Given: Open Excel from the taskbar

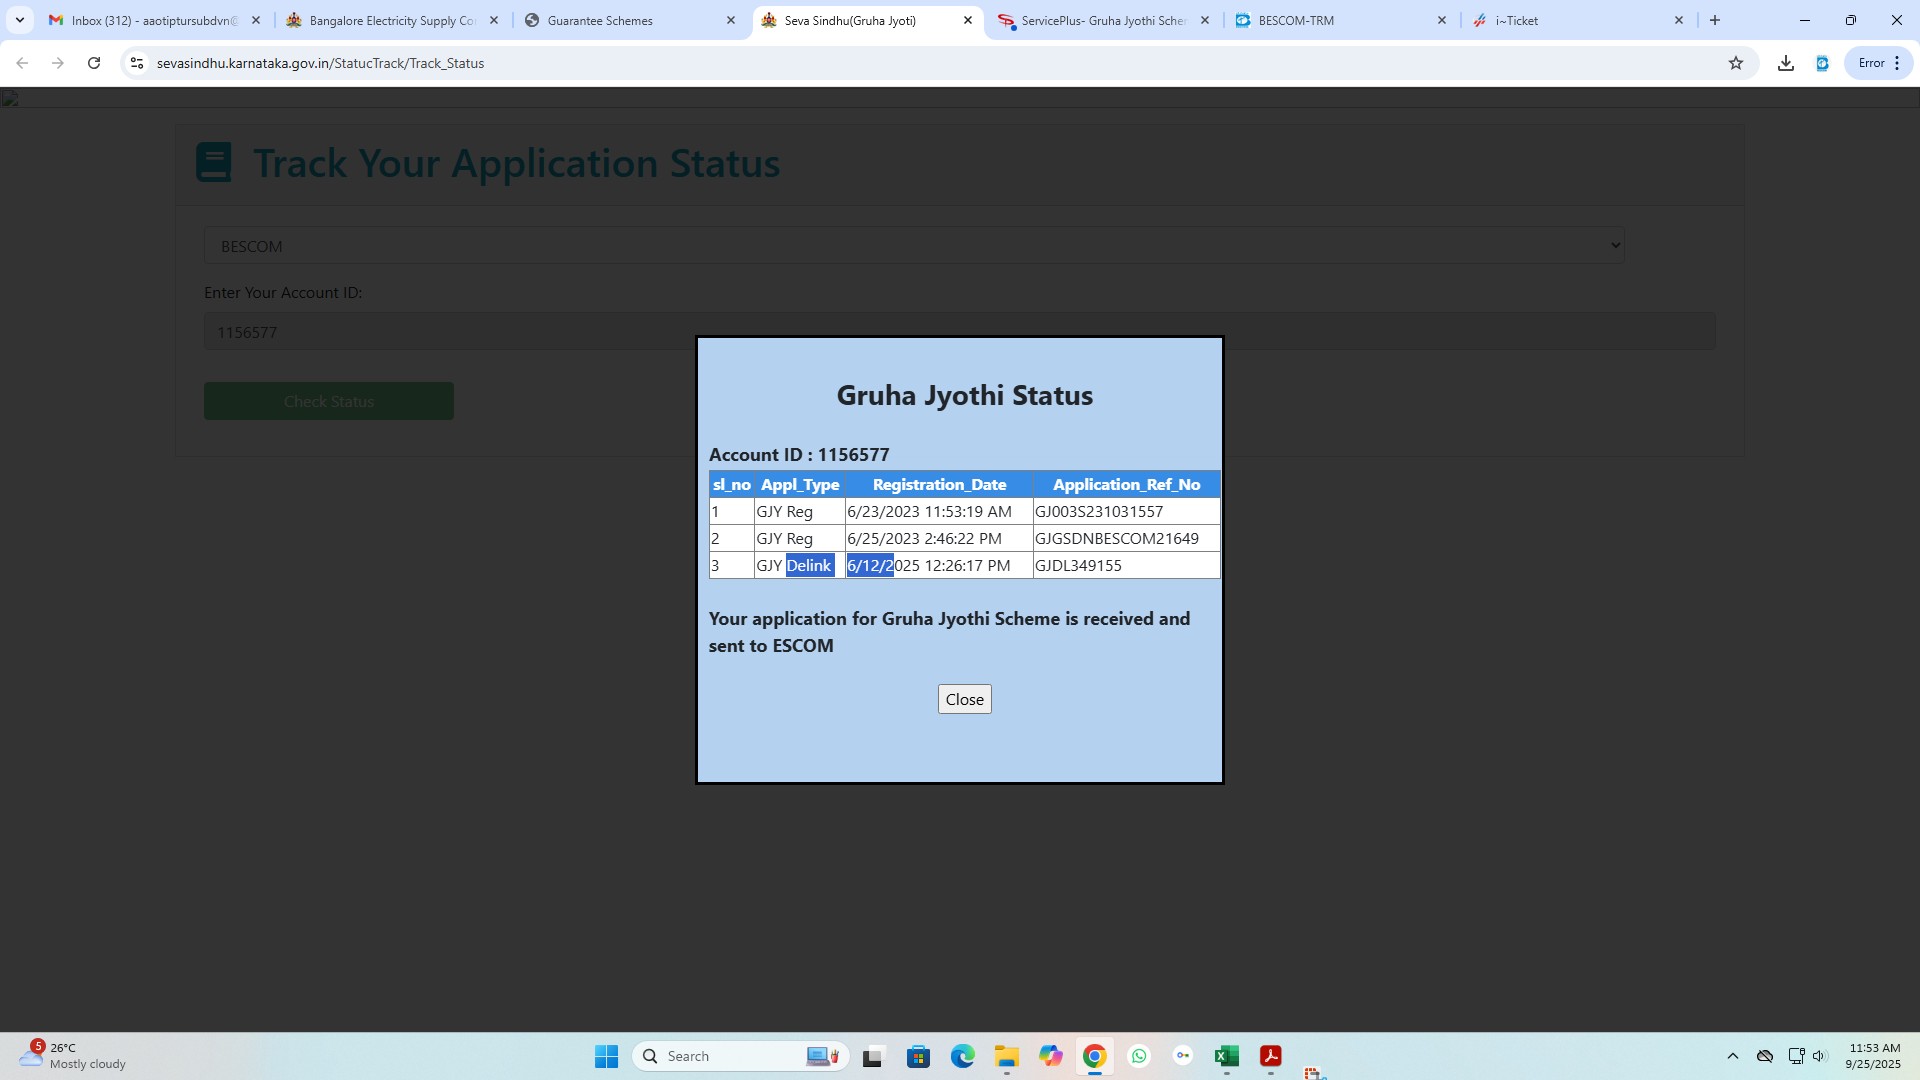Looking at the screenshot, I should point(1227,1056).
